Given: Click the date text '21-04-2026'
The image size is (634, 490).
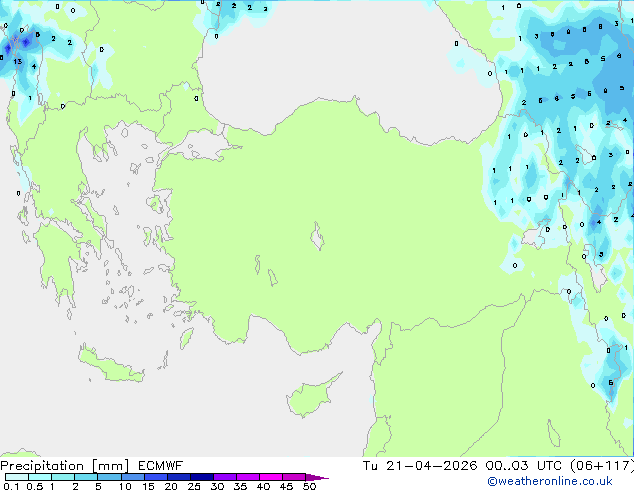Looking at the screenshot, I should point(431,466).
